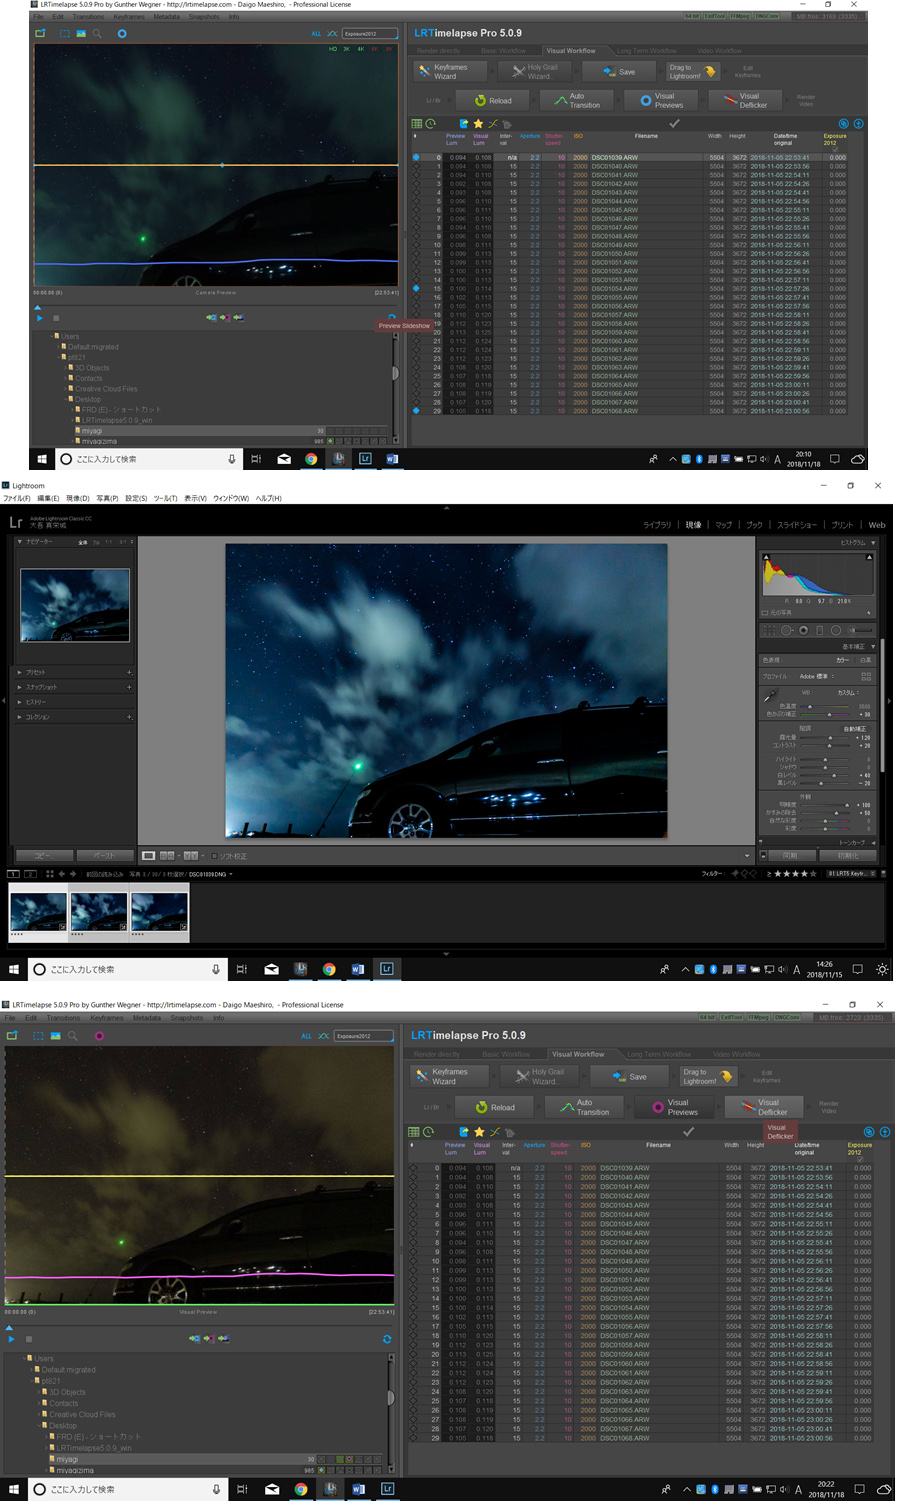Open the 編集(E) menu in Lightroom
The width and height of the screenshot is (902, 1507).
click(49, 498)
